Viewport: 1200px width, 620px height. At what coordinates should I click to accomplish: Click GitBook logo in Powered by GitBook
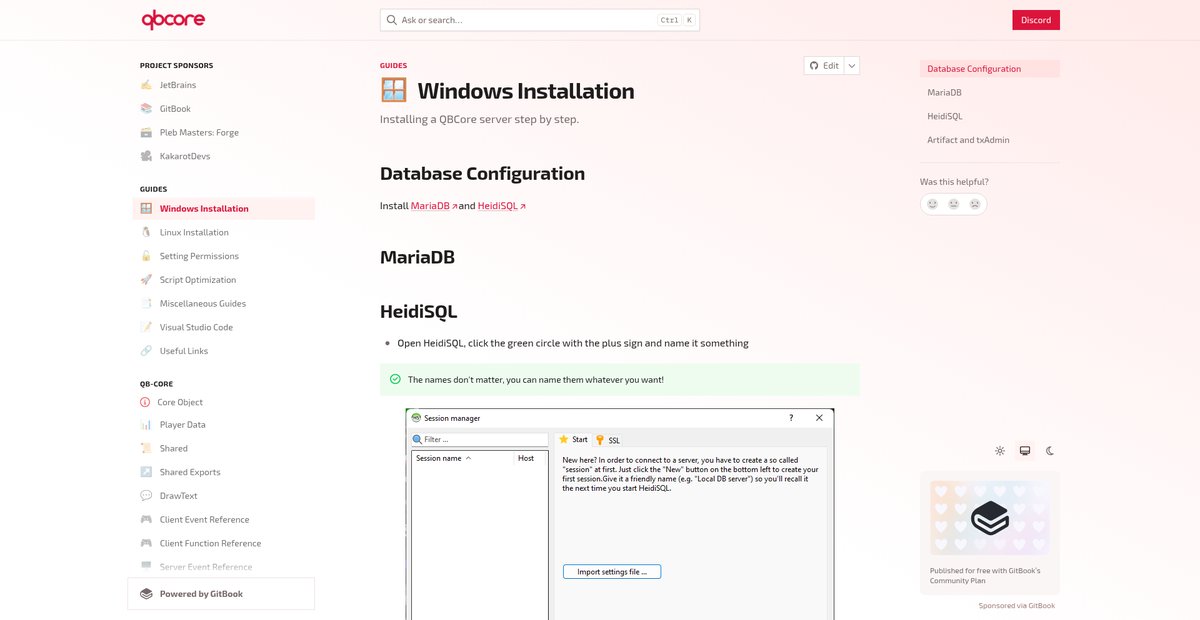146,594
